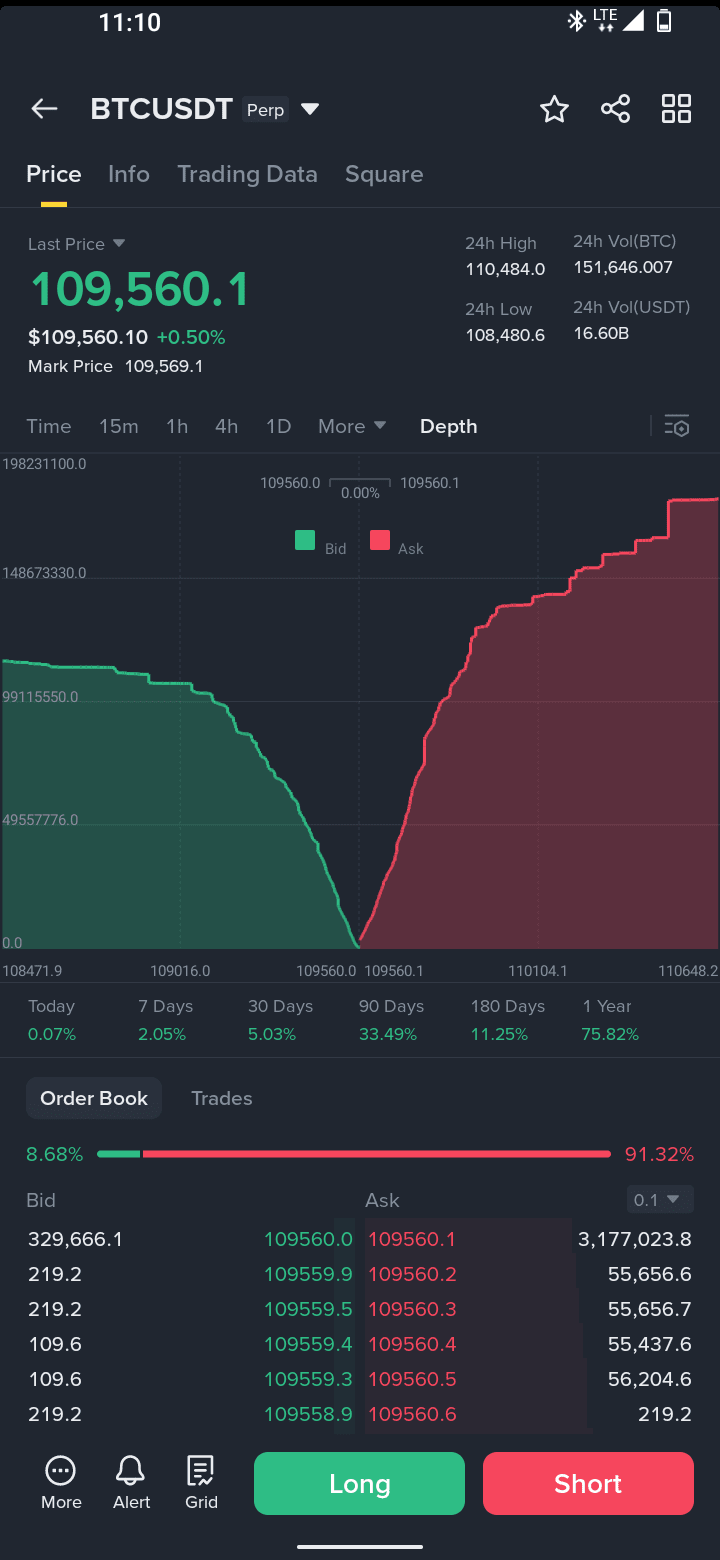Tap the 24h Low 108,480.6 value
The image size is (720, 1560).
[x=505, y=335]
